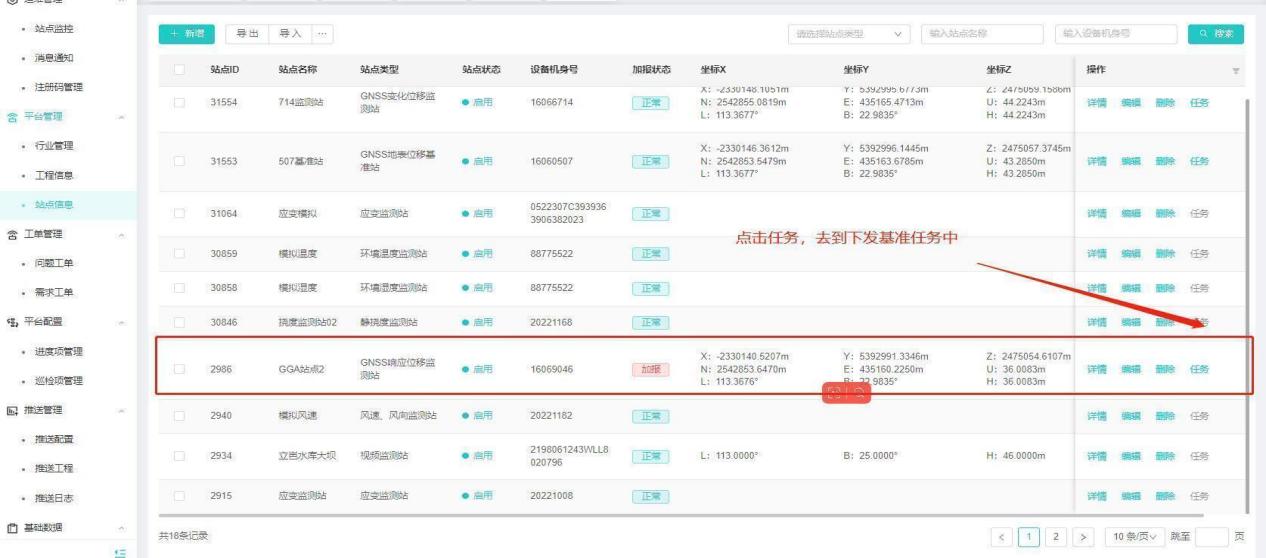The width and height of the screenshot is (1266, 558).
Task: Click the 平台管理 sidebar section icon
Action: click(x=11, y=116)
